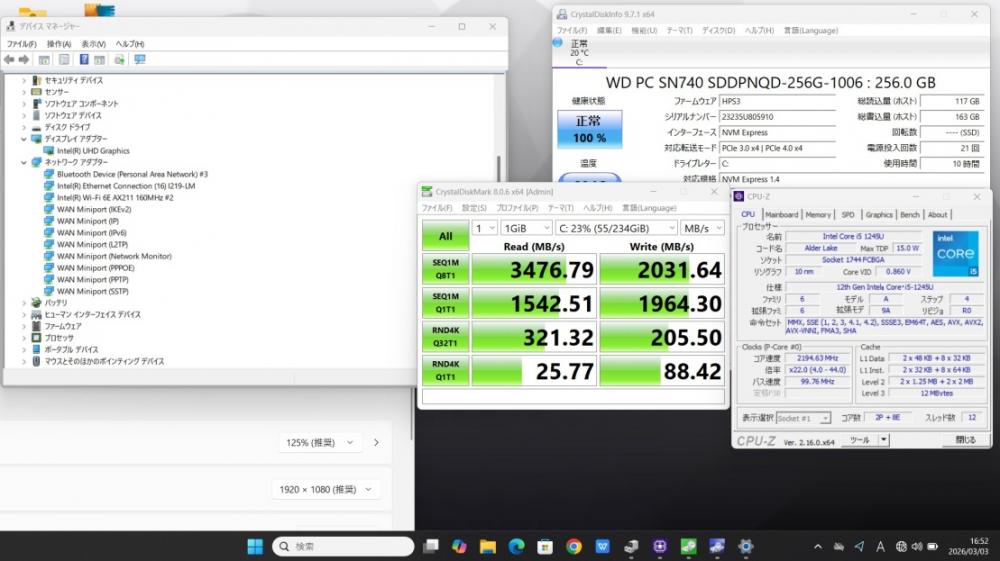Select Intel(R) UHD Graphics in the device tree
Screen dimensions: 1000x561
click(93, 151)
